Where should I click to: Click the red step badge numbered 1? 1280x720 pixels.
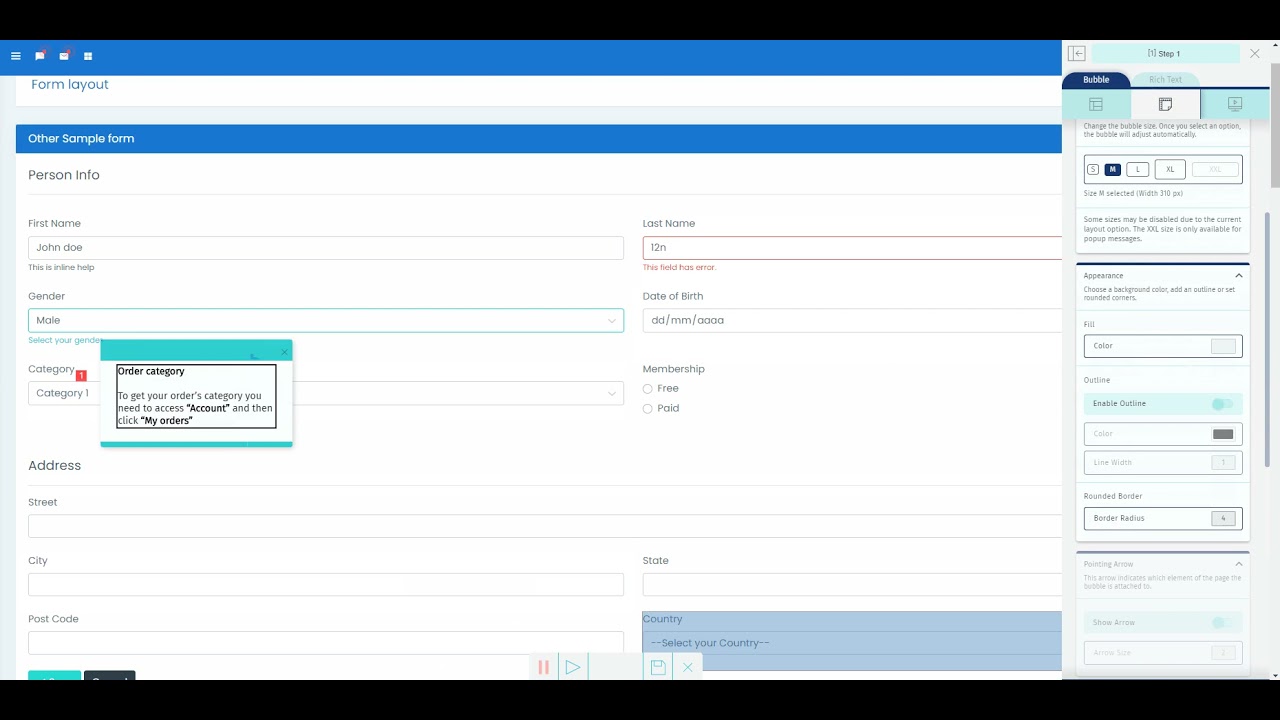[81, 376]
